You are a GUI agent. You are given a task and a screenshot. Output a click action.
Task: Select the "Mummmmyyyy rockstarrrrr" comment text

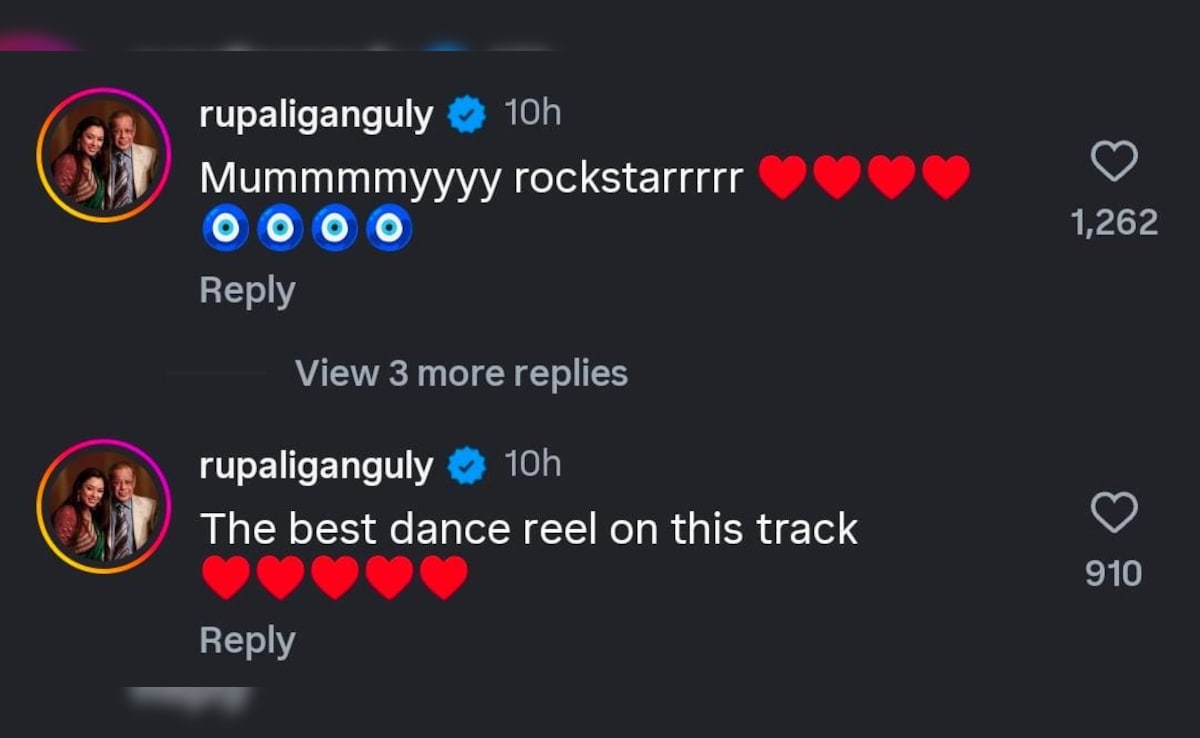[470, 178]
